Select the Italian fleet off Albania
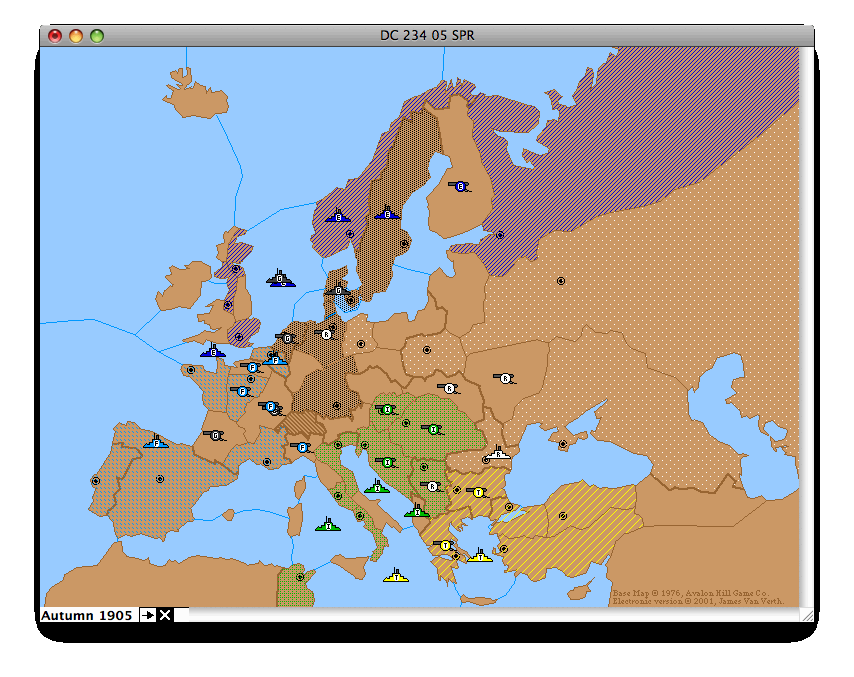 pyautogui.click(x=417, y=511)
